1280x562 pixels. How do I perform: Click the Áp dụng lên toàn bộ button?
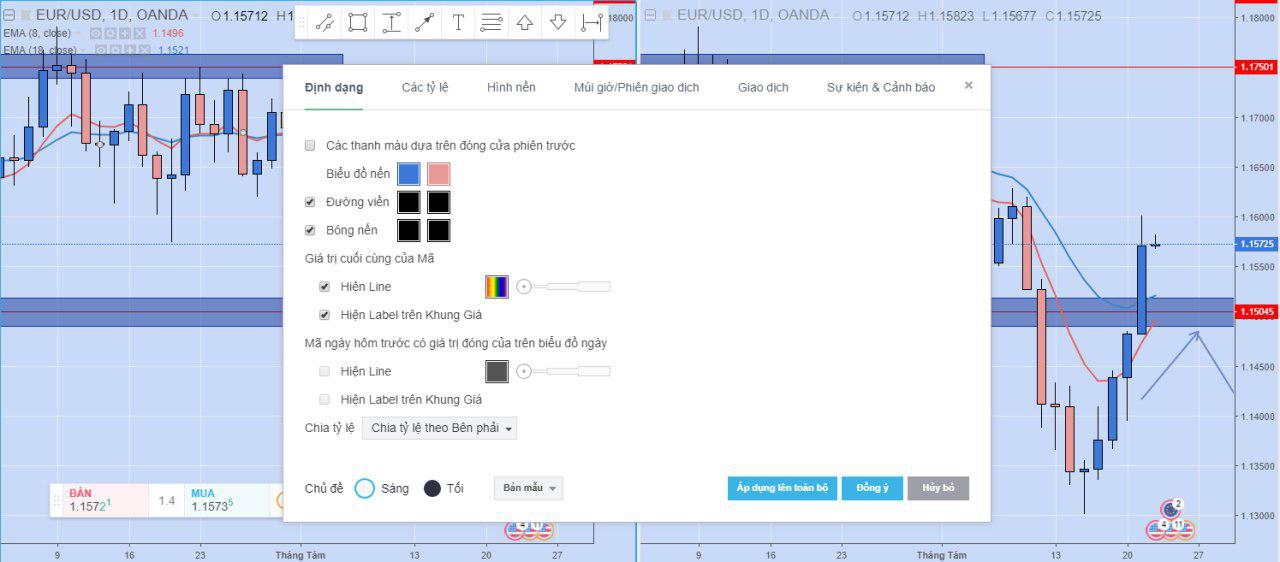coord(782,488)
